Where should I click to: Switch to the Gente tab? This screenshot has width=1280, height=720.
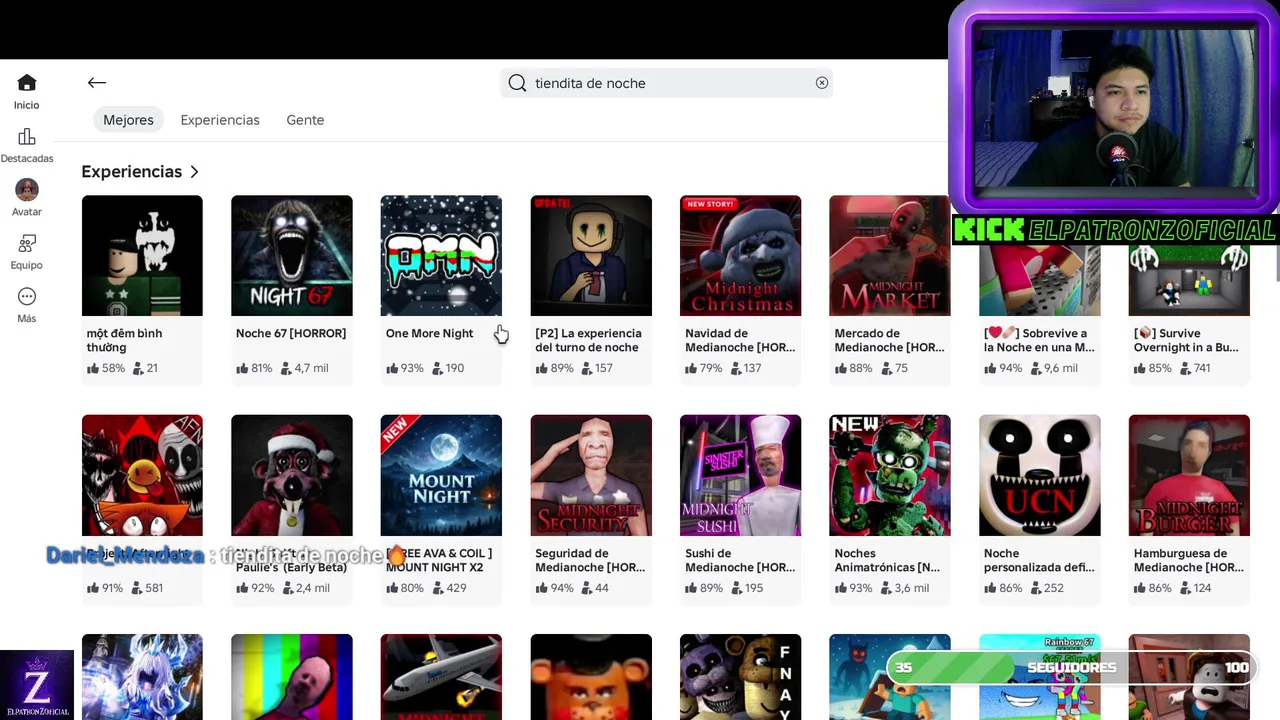click(305, 120)
